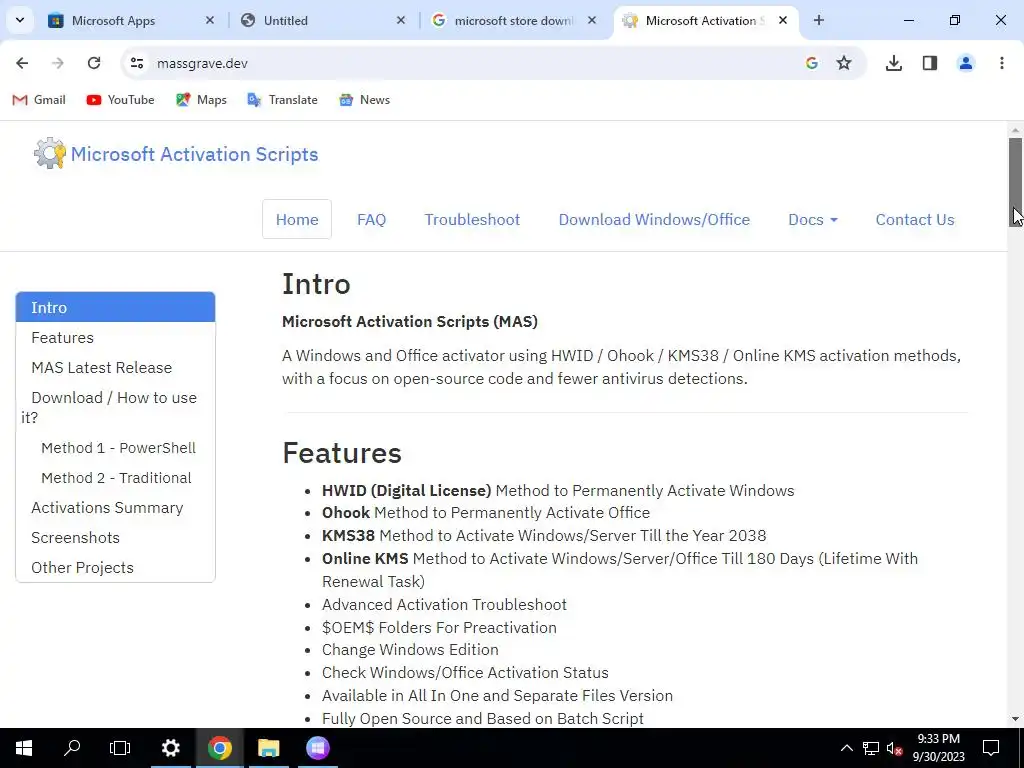
Task: Select the Home navigation item
Action: 297,219
